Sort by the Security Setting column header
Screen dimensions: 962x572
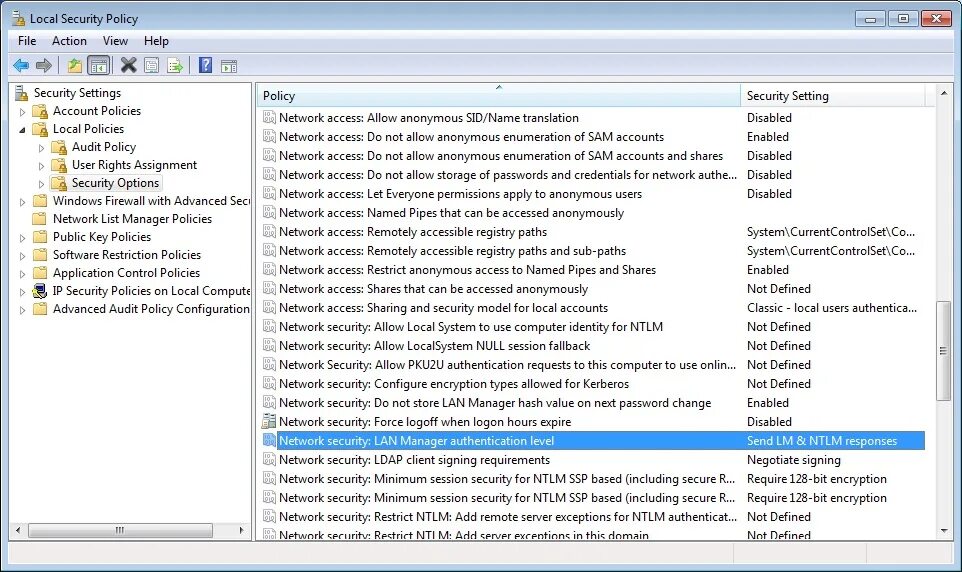pyautogui.click(x=833, y=96)
